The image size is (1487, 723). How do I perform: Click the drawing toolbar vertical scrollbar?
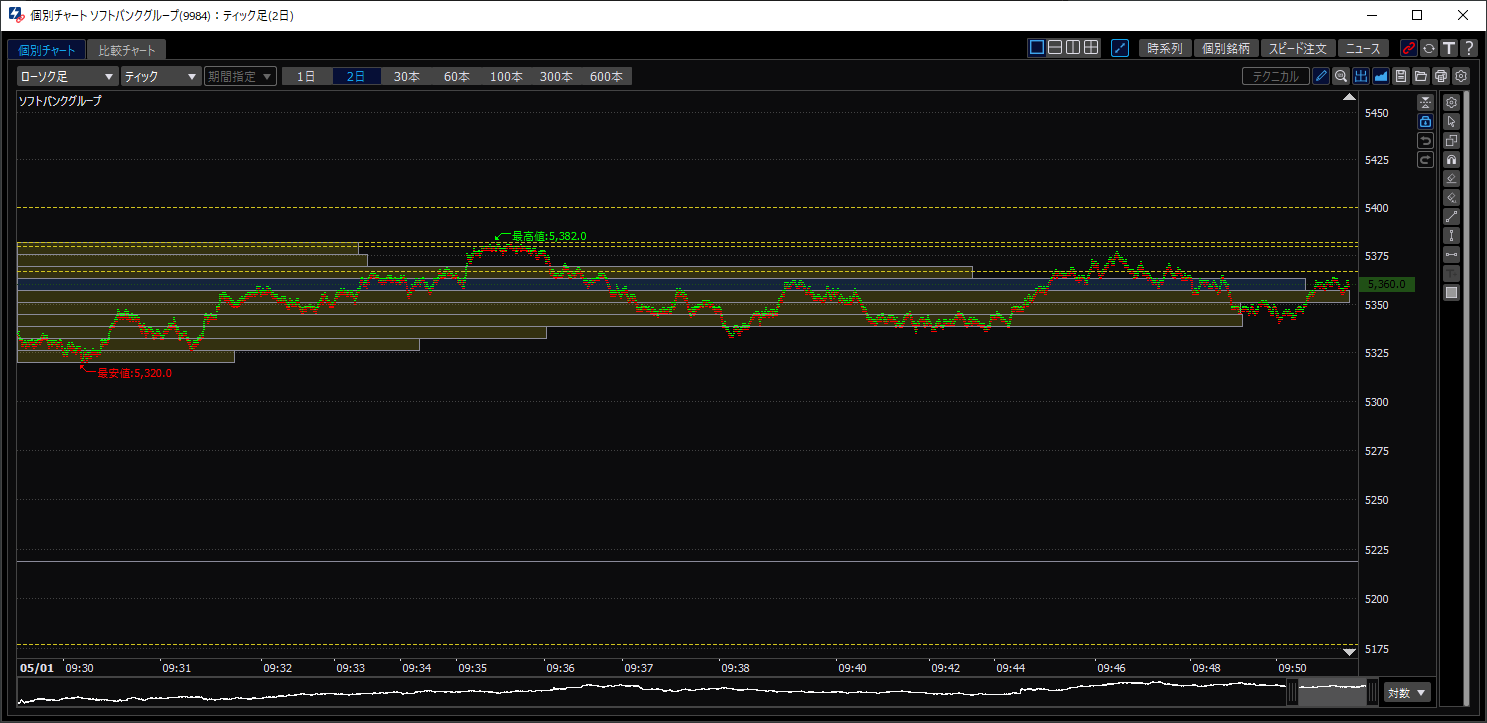pyautogui.click(x=1466, y=400)
